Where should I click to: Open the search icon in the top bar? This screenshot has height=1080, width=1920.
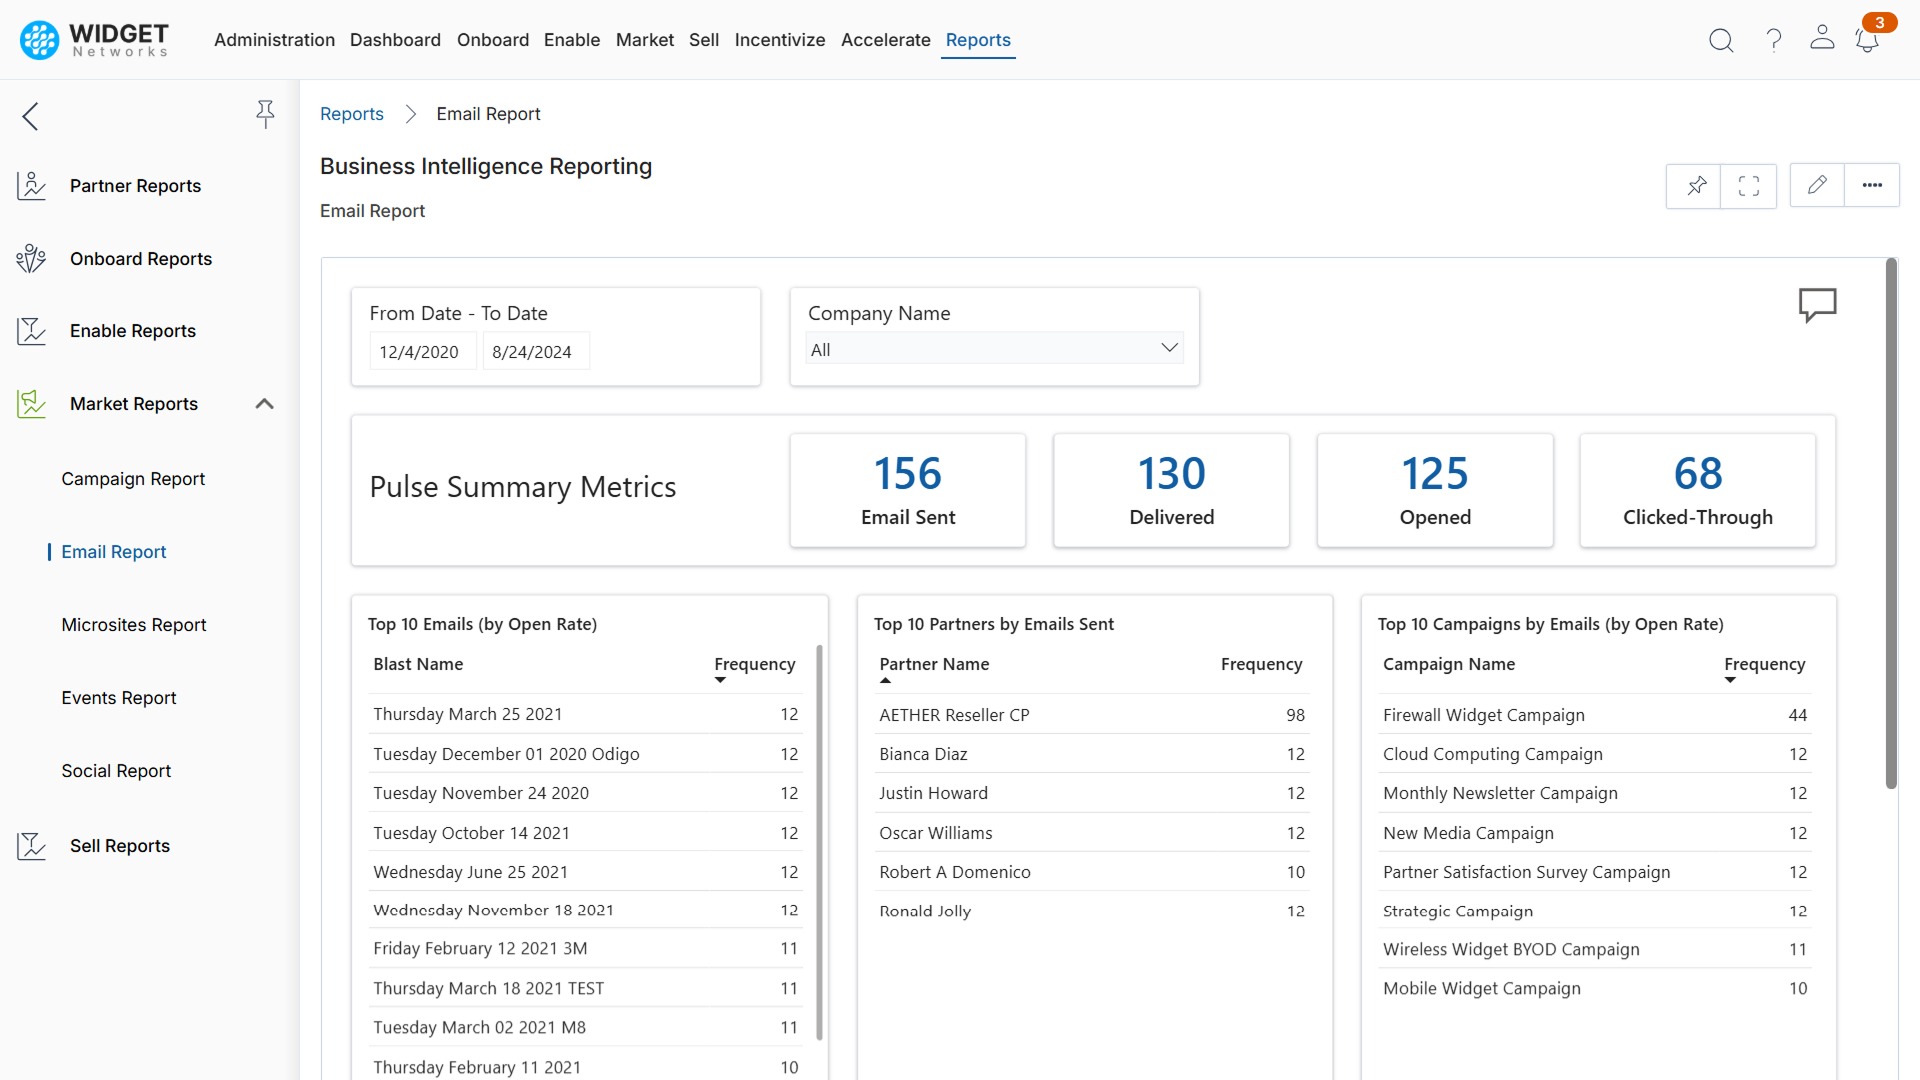[1721, 40]
